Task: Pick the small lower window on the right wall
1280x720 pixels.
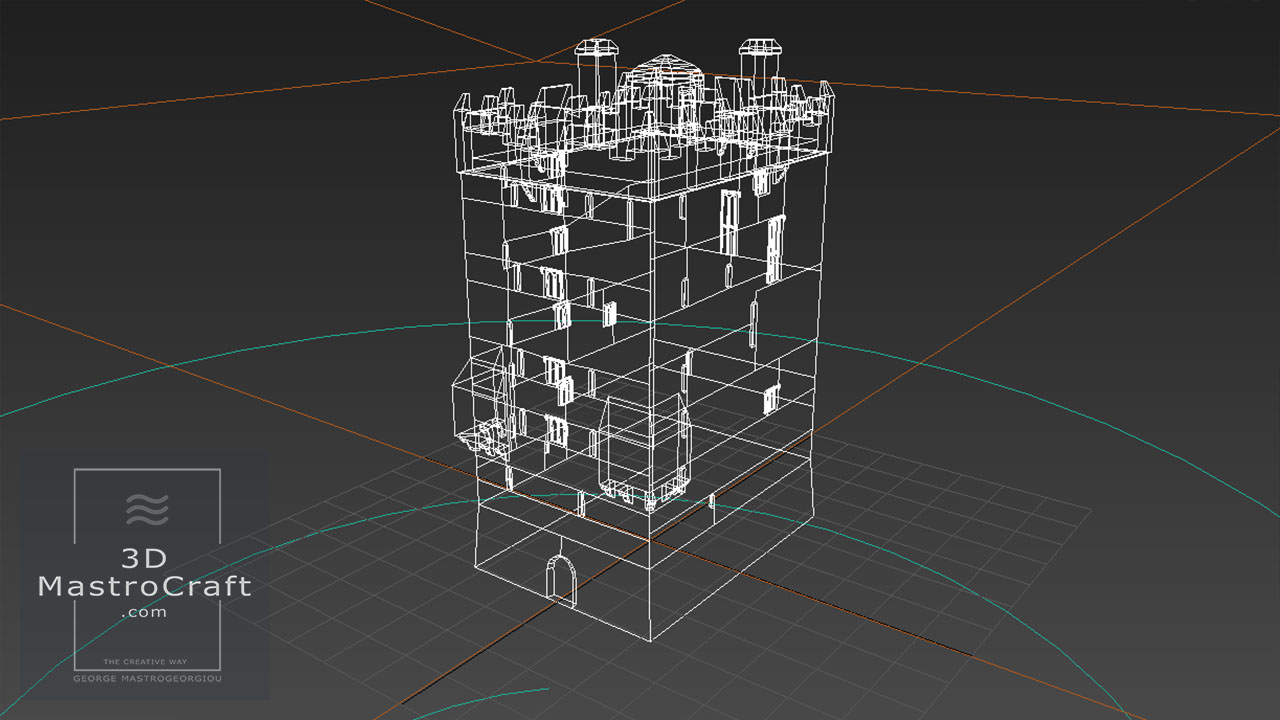Action: click(x=770, y=400)
